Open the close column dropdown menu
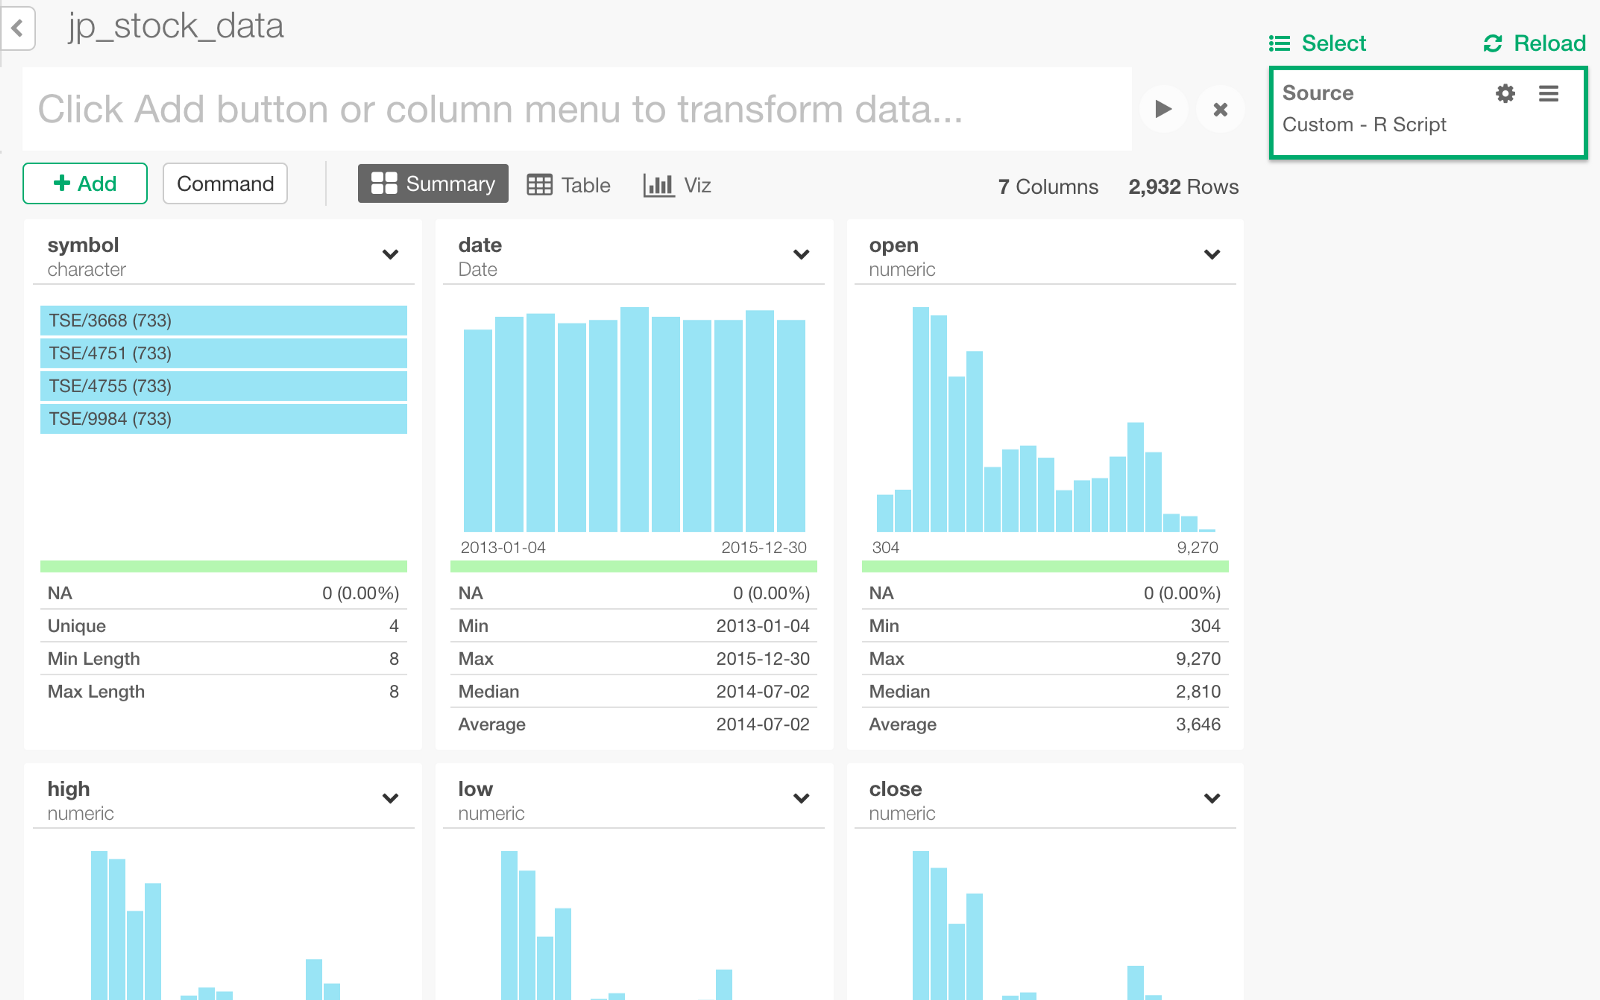The image size is (1600, 1000). tap(1212, 798)
